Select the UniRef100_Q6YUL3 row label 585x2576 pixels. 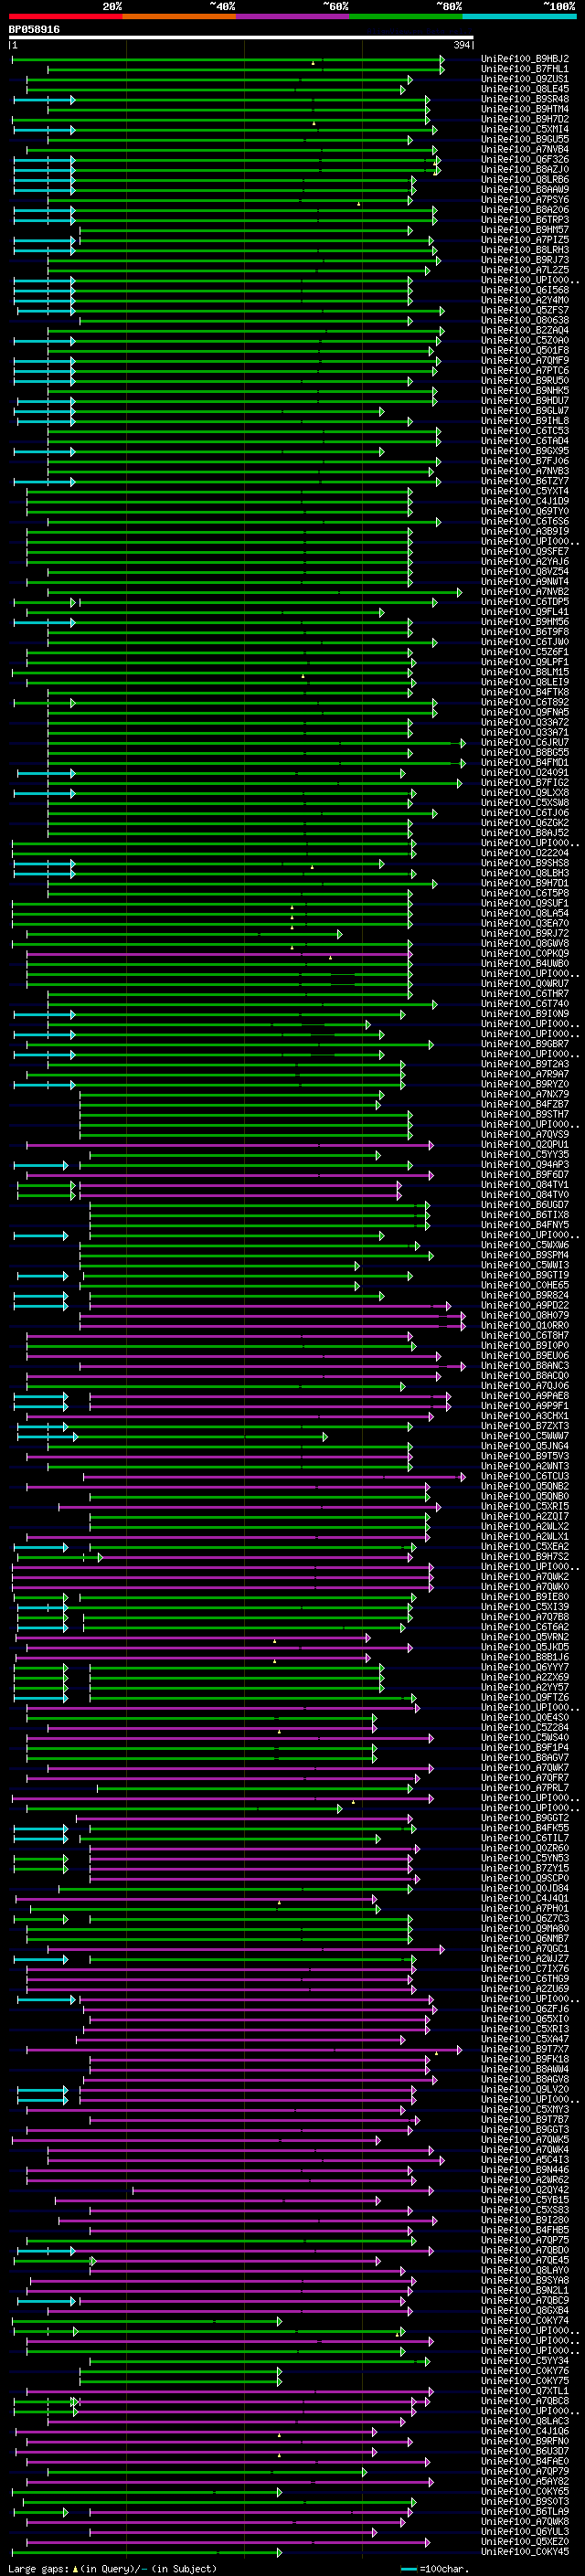pyautogui.click(x=525, y=2532)
